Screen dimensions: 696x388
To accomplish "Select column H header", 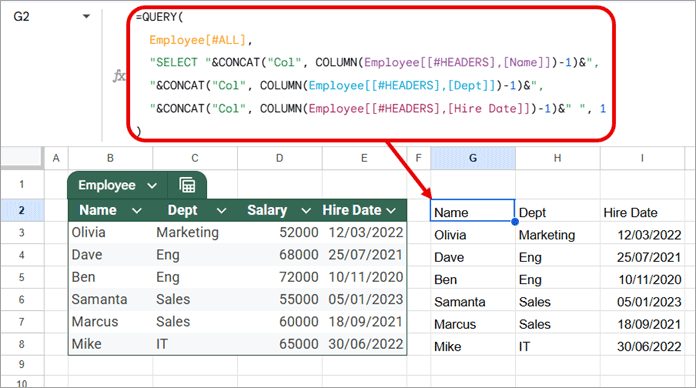I will click(558, 158).
